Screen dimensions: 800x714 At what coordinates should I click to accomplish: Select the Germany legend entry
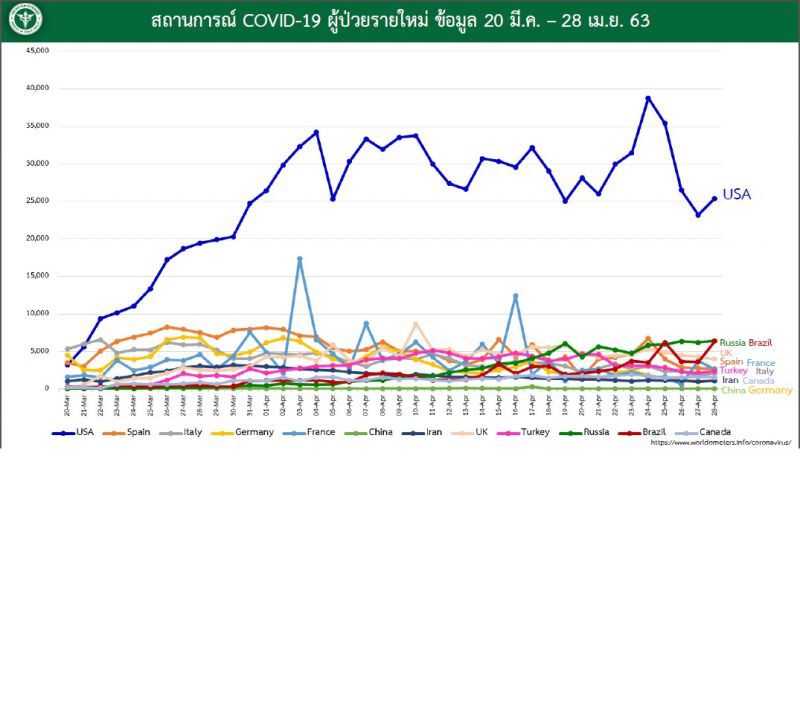click(242, 432)
